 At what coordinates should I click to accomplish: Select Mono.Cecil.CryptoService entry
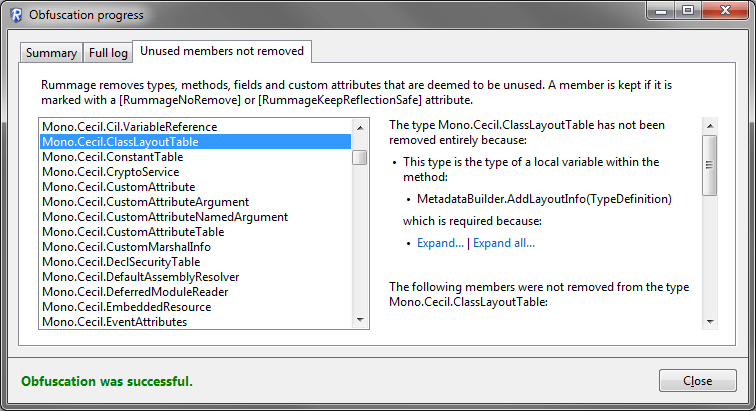click(195, 172)
